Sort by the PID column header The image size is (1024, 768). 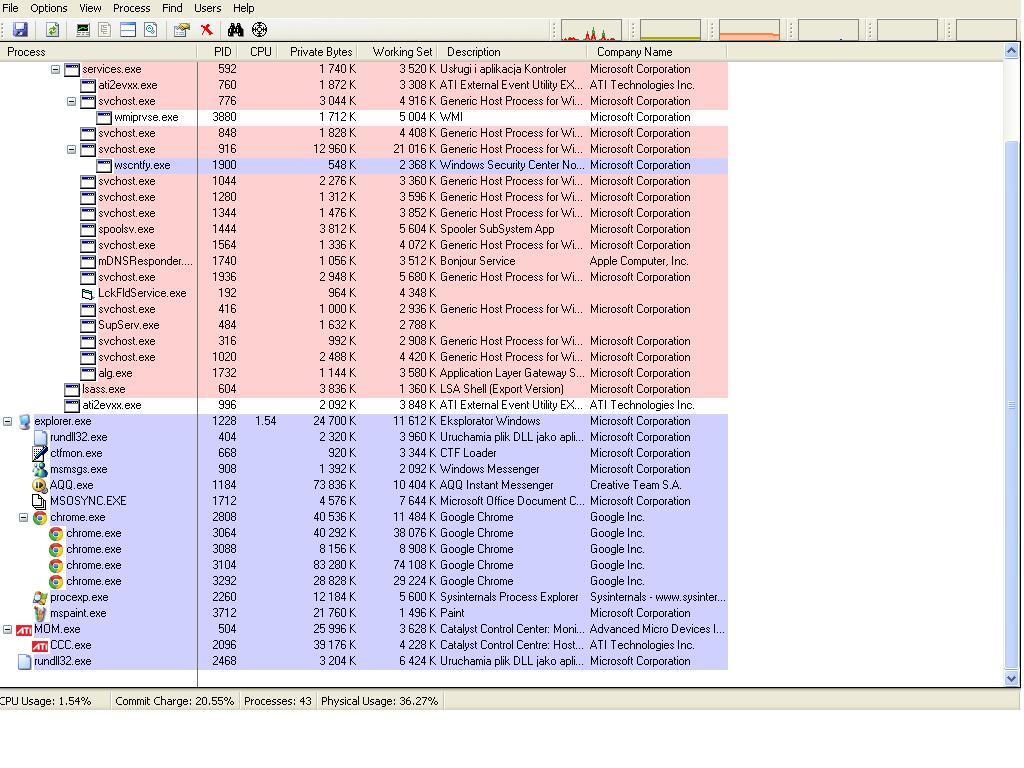tap(217, 52)
